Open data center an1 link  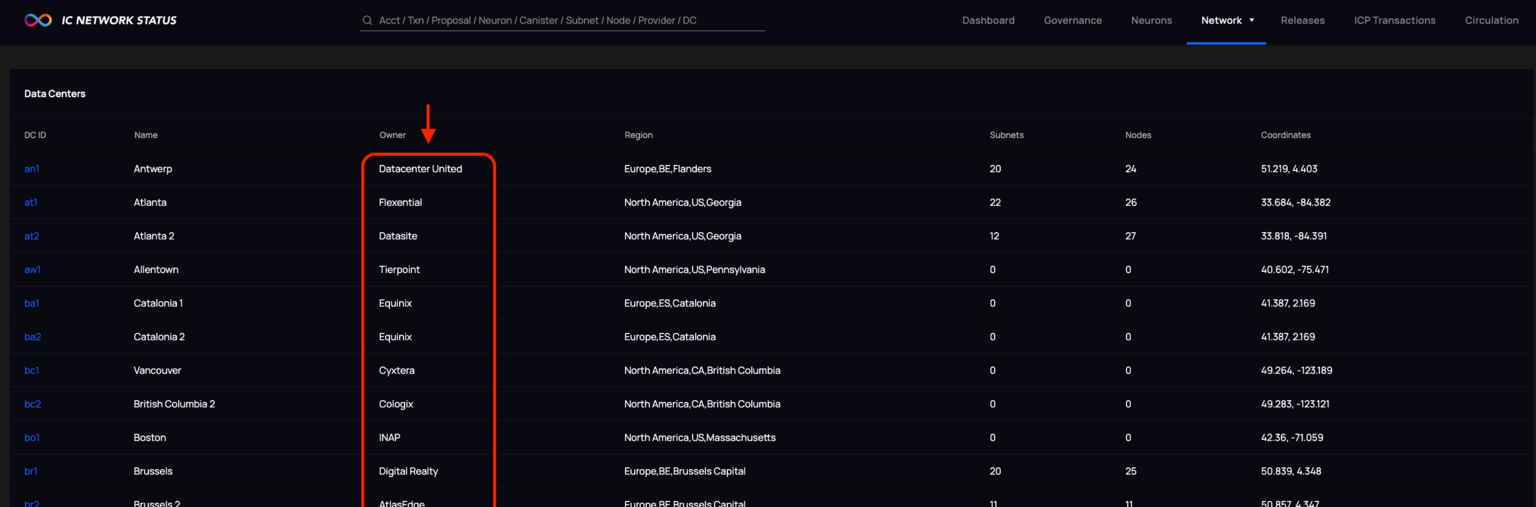pos(32,169)
